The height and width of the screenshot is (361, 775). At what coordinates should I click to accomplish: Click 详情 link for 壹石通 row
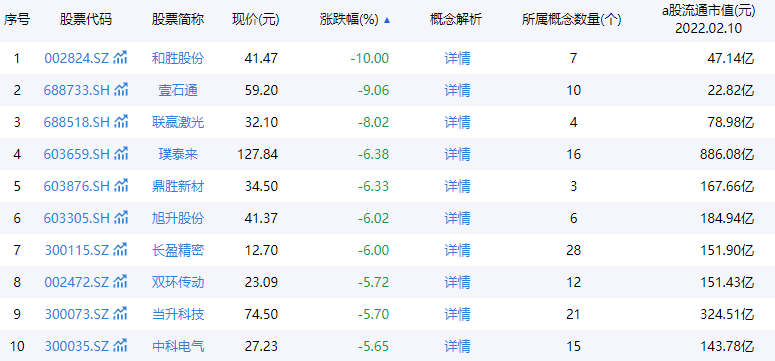pos(457,90)
